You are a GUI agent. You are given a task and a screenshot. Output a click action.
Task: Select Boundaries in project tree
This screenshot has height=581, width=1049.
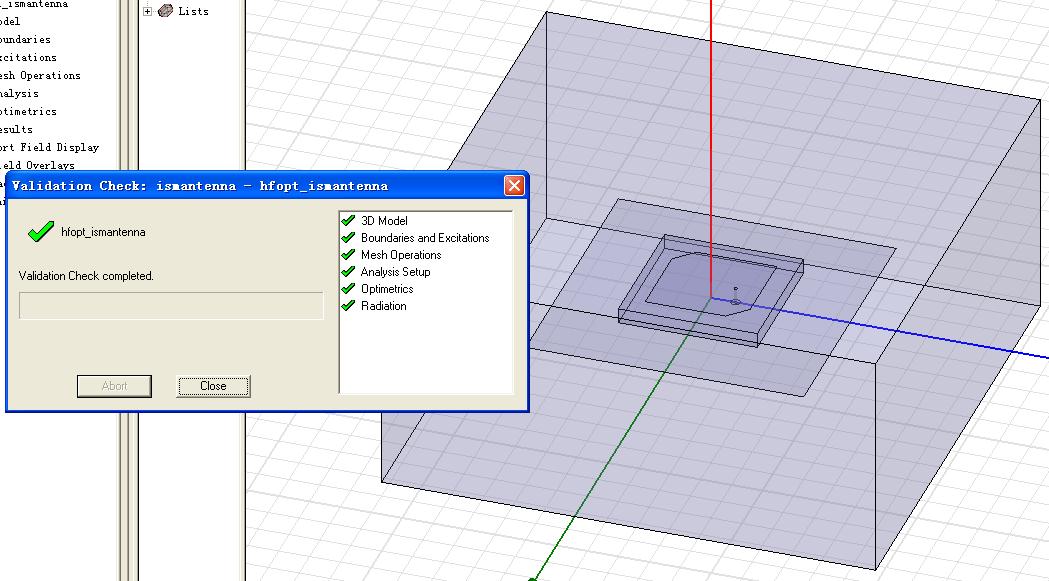tap(25, 39)
